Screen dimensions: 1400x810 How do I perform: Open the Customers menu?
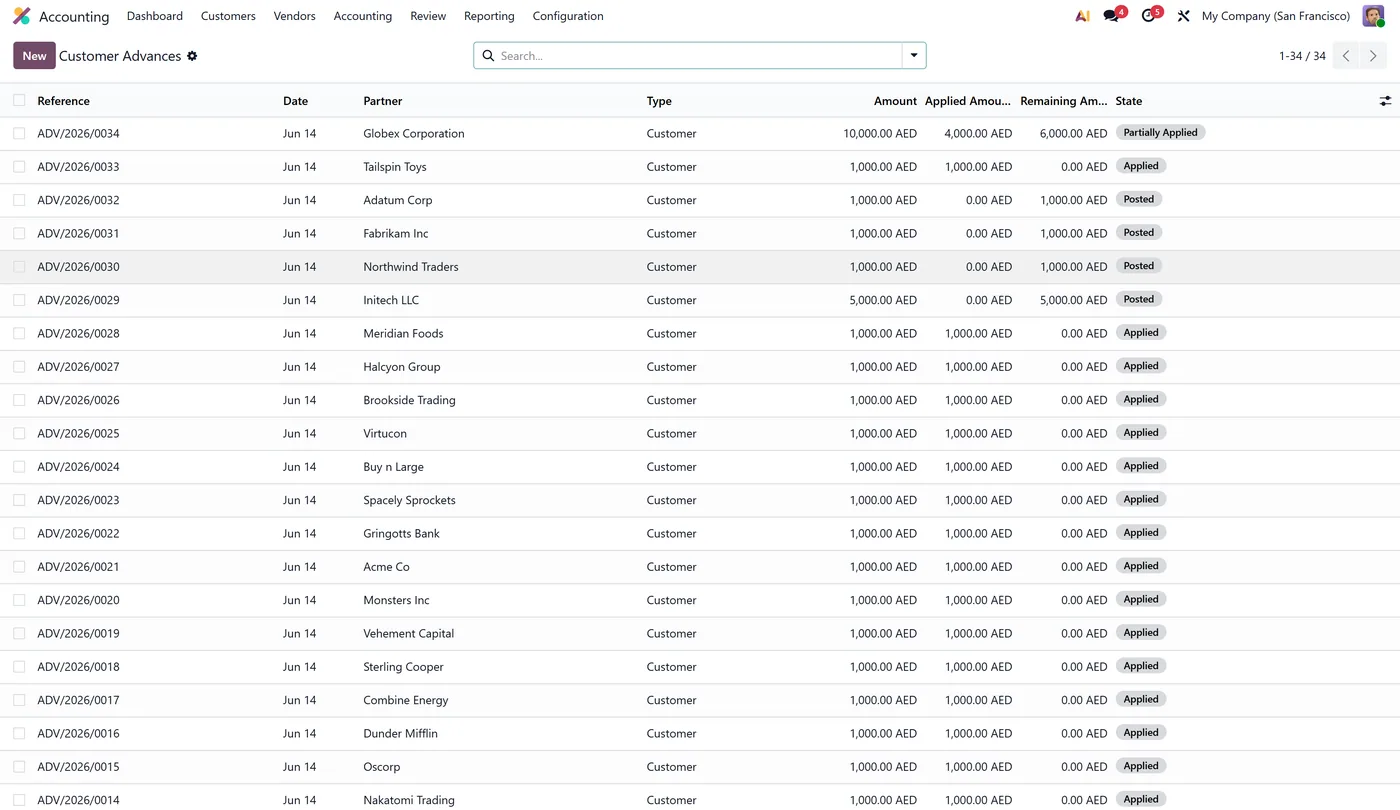click(x=228, y=16)
